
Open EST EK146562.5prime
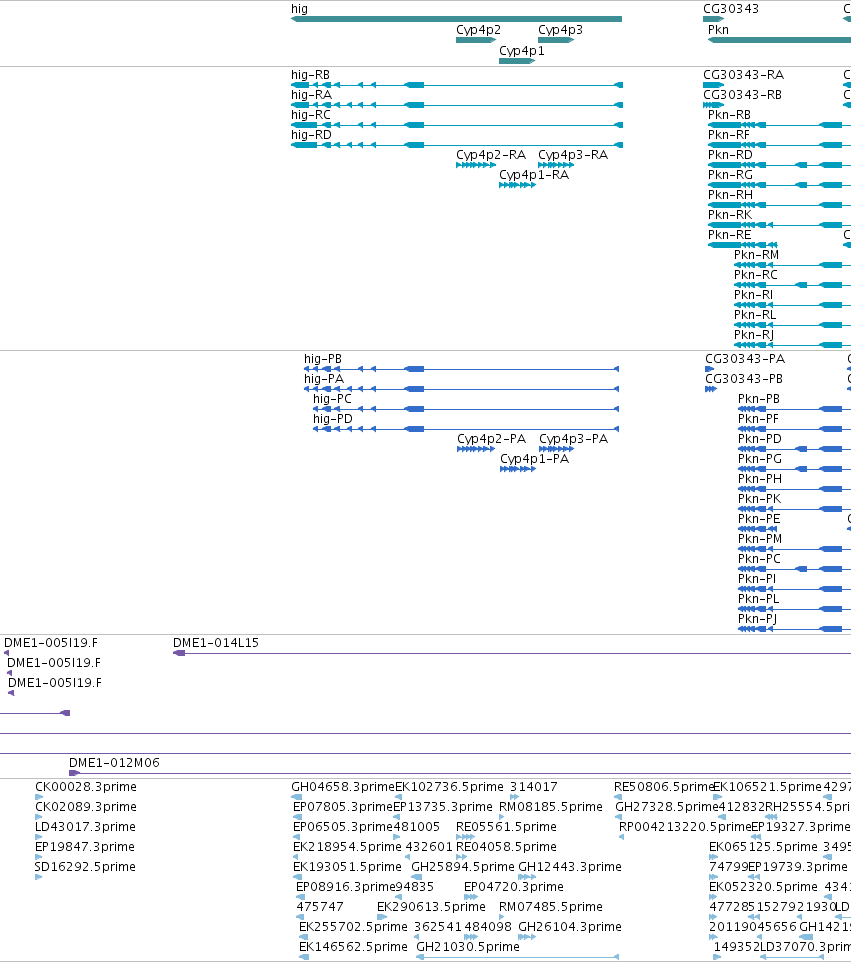353,947
